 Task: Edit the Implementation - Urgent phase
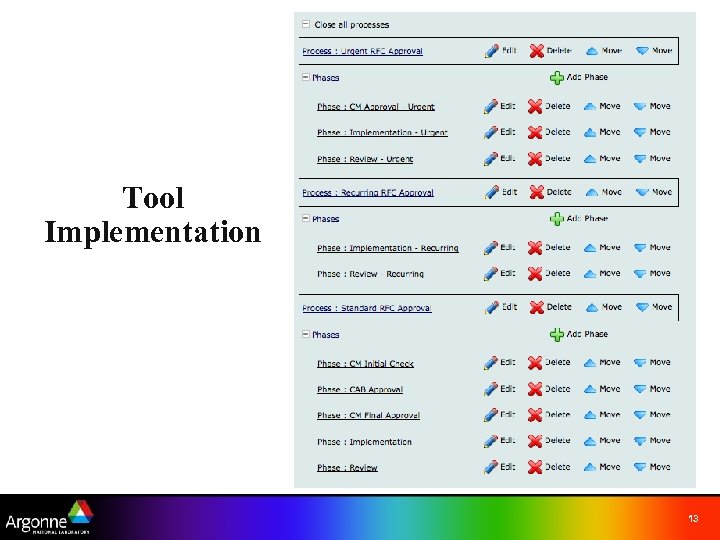[499, 132]
